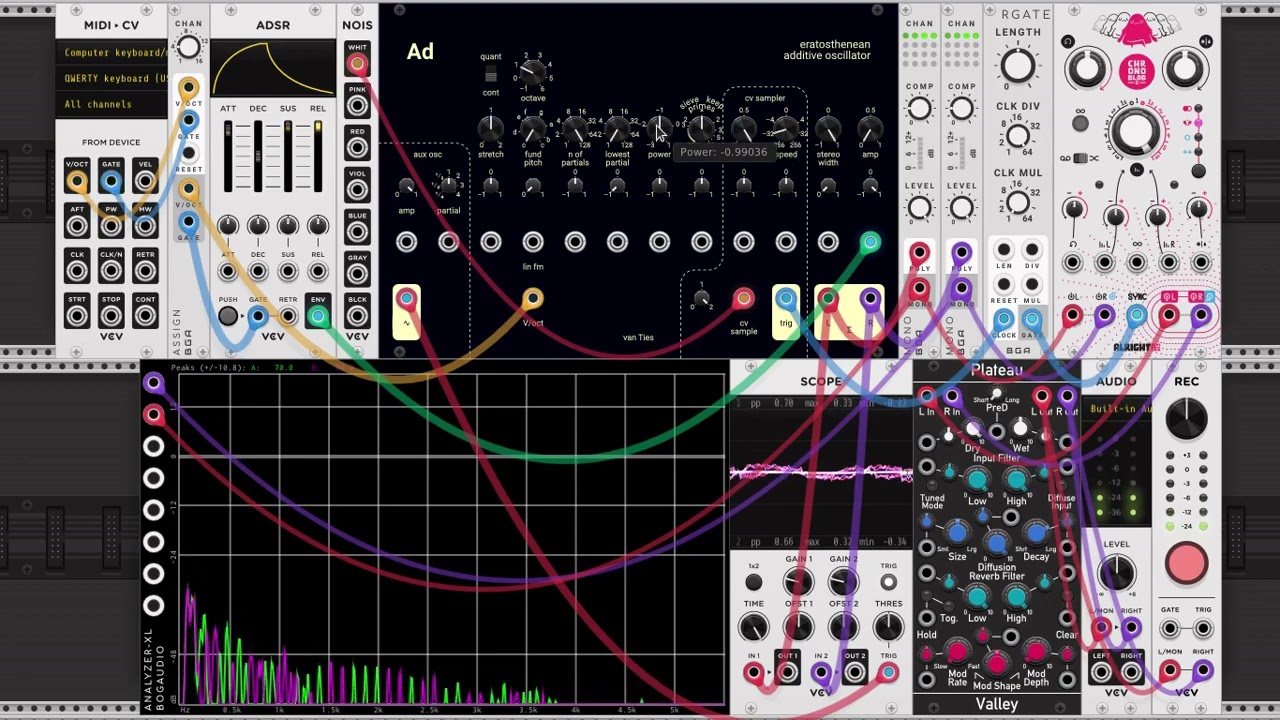
Task: Click the oscillator trig input jack
Action: click(786, 298)
